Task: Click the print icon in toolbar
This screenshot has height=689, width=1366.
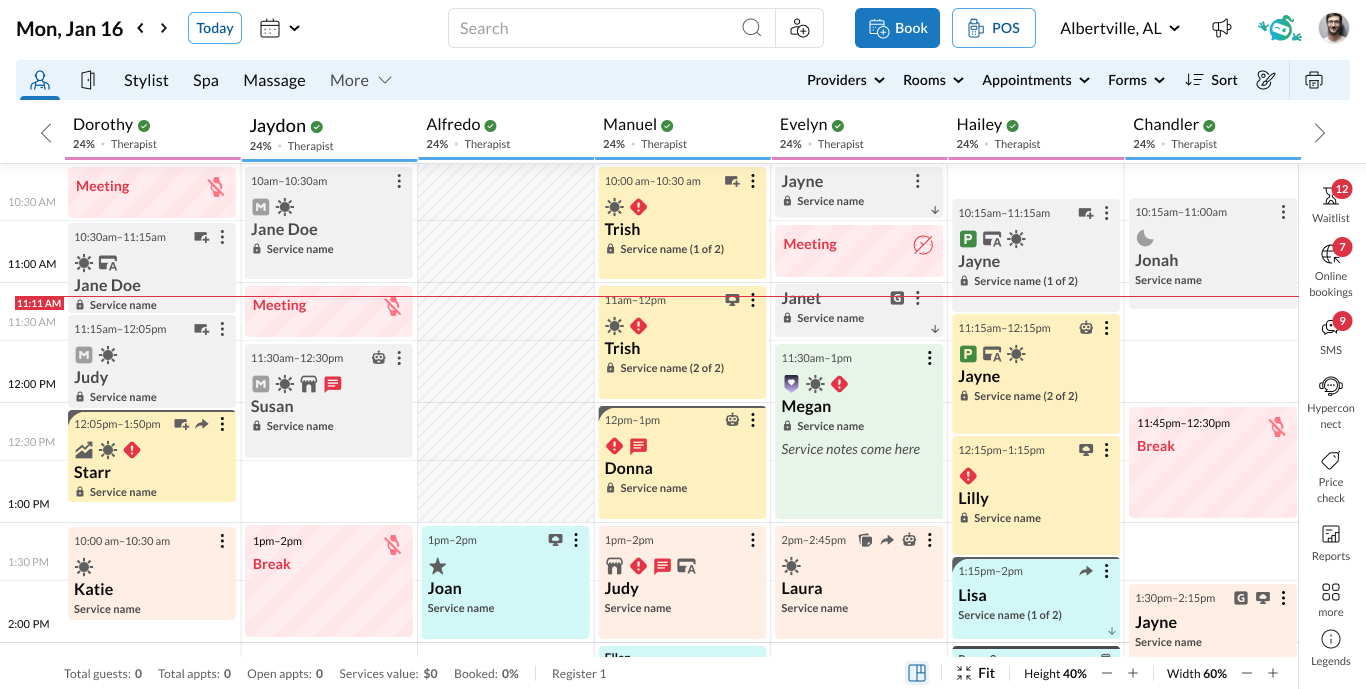Action: click(x=1314, y=80)
